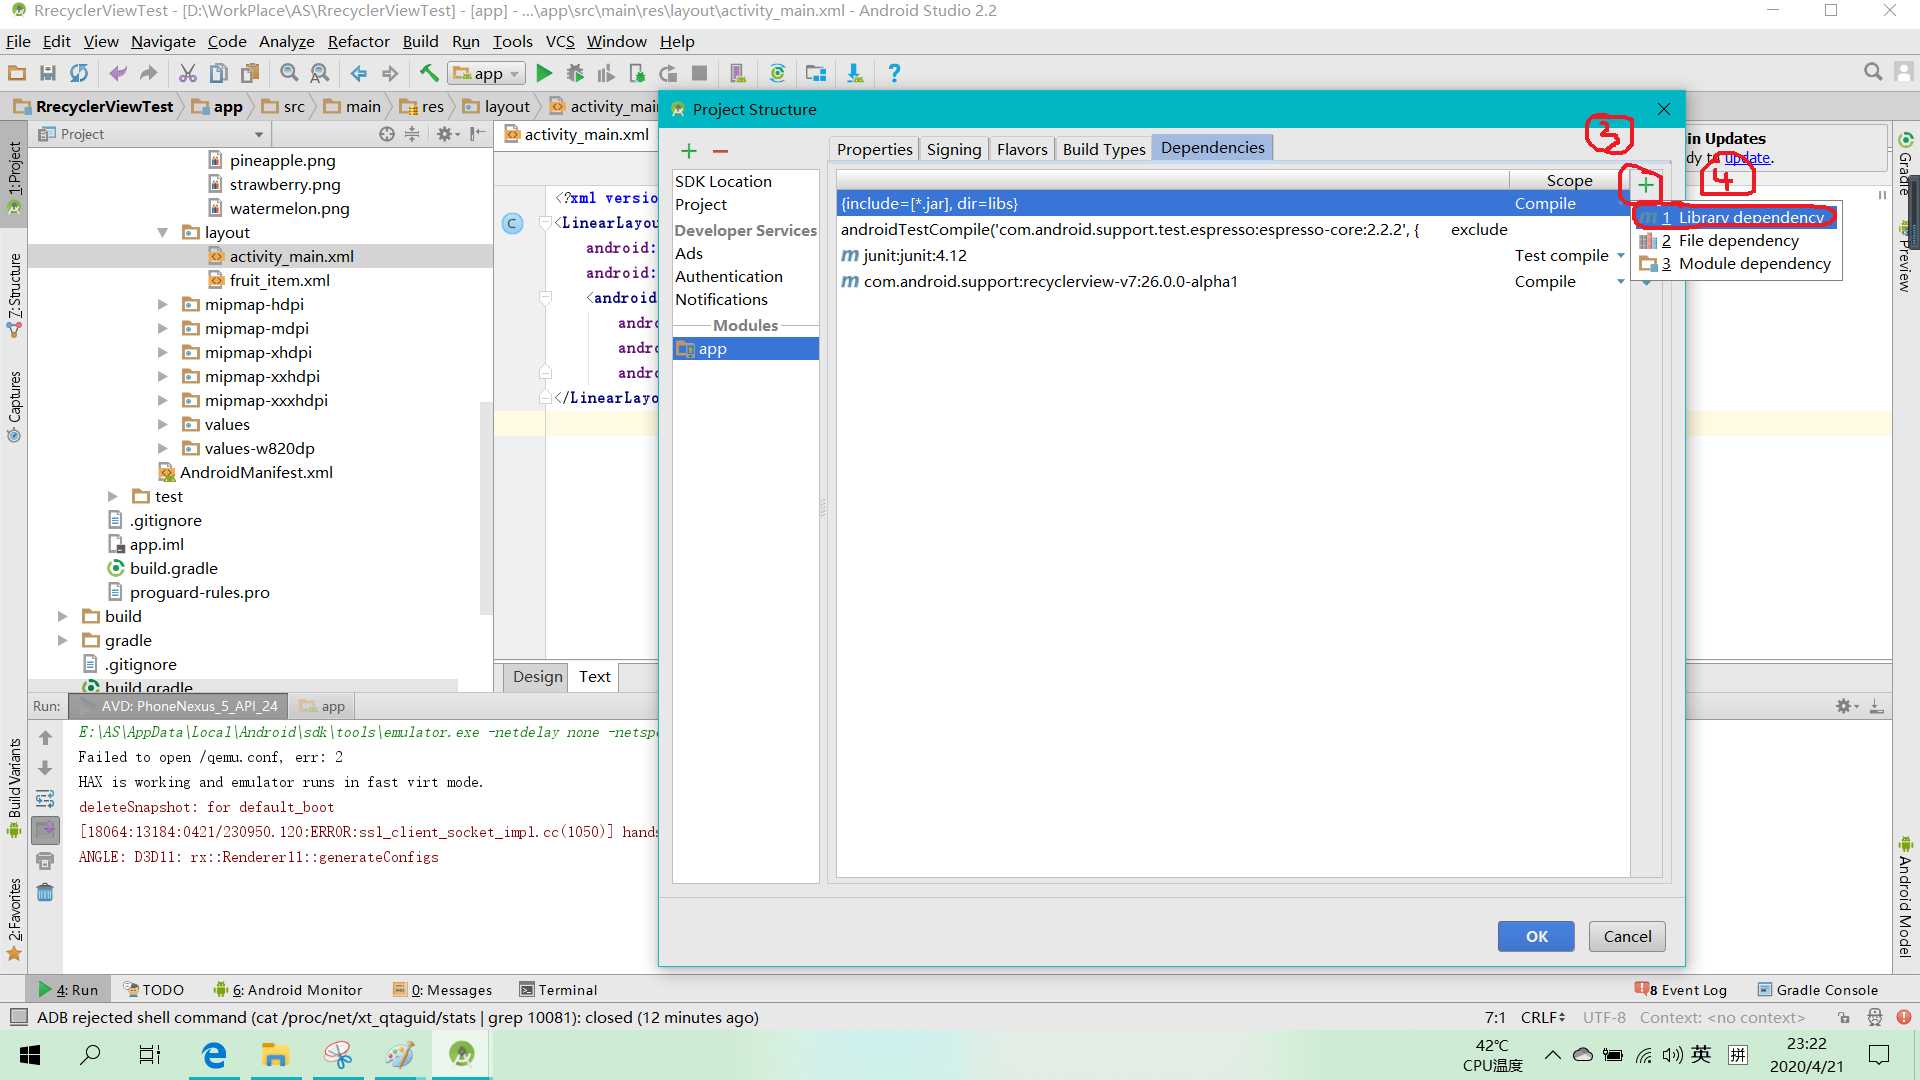The image size is (1920, 1080).
Task: Click the Copy icon in toolbar
Action: [218, 73]
